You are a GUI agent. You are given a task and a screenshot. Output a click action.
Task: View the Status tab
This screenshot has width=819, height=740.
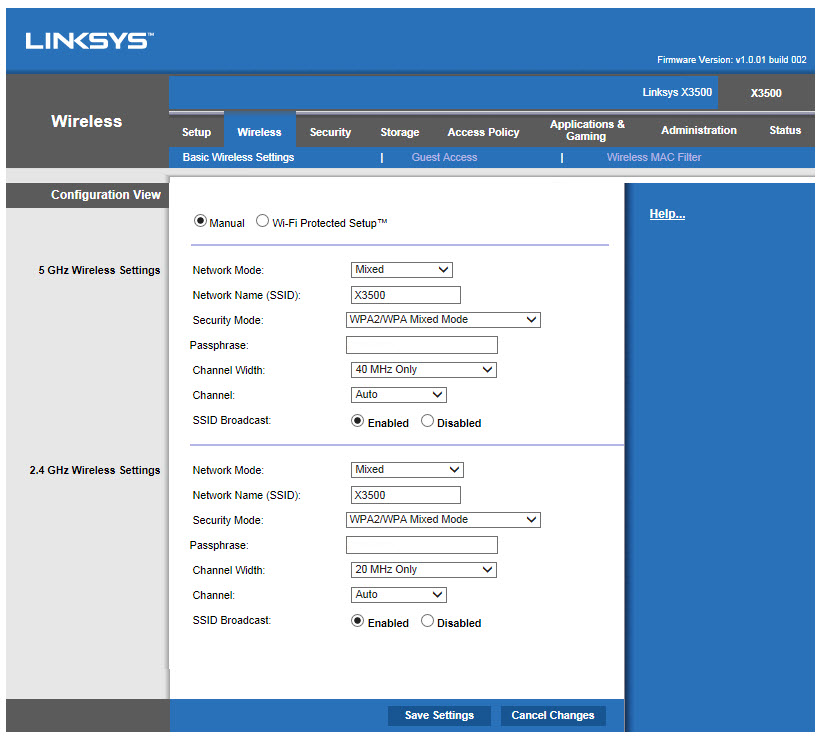785,131
